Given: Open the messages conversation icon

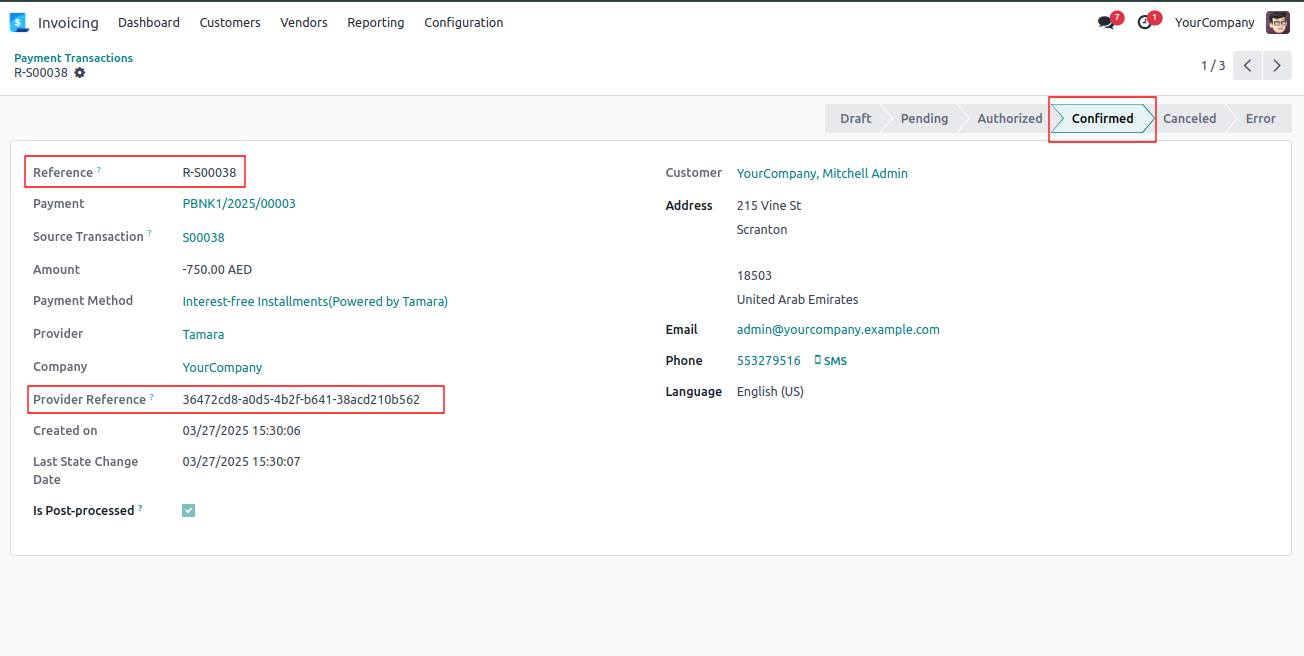Looking at the screenshot, I should click(x=1105, y=22).
